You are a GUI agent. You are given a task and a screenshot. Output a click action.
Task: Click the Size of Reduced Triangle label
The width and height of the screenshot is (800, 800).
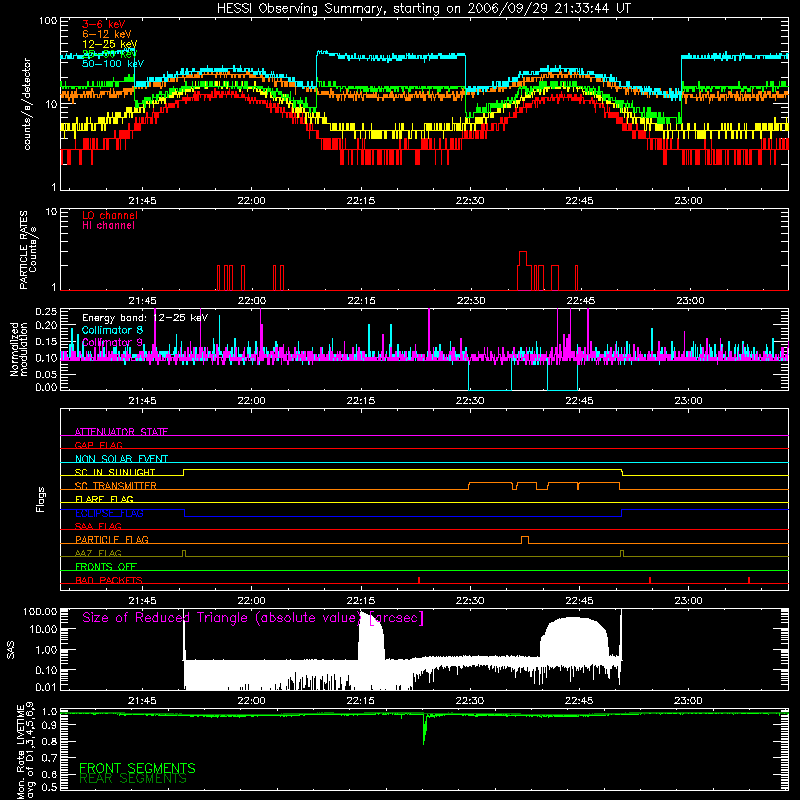(x=253, y=618)
